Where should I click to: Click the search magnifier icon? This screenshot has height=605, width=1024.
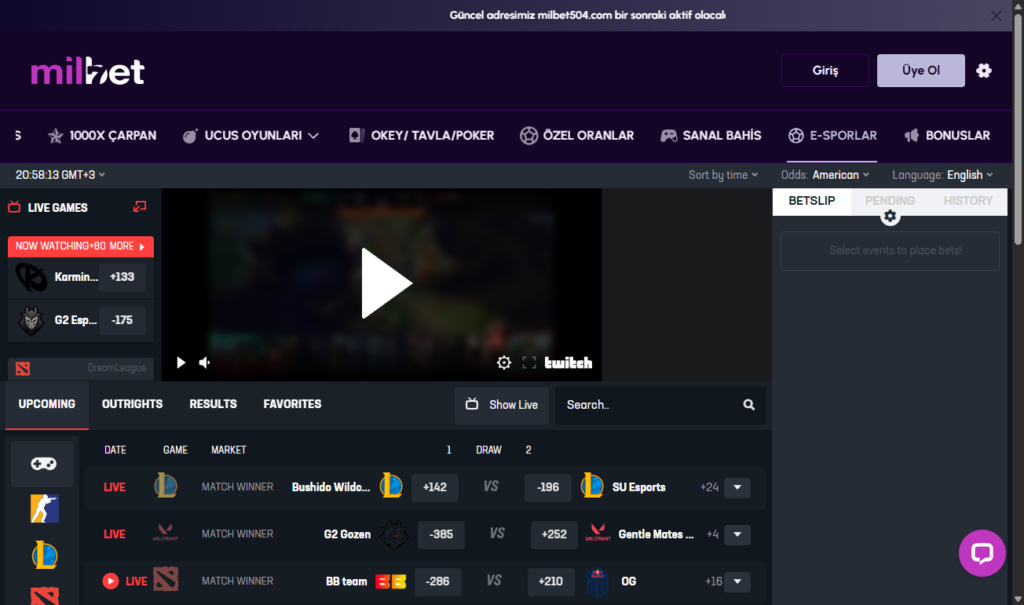[748, 405]
